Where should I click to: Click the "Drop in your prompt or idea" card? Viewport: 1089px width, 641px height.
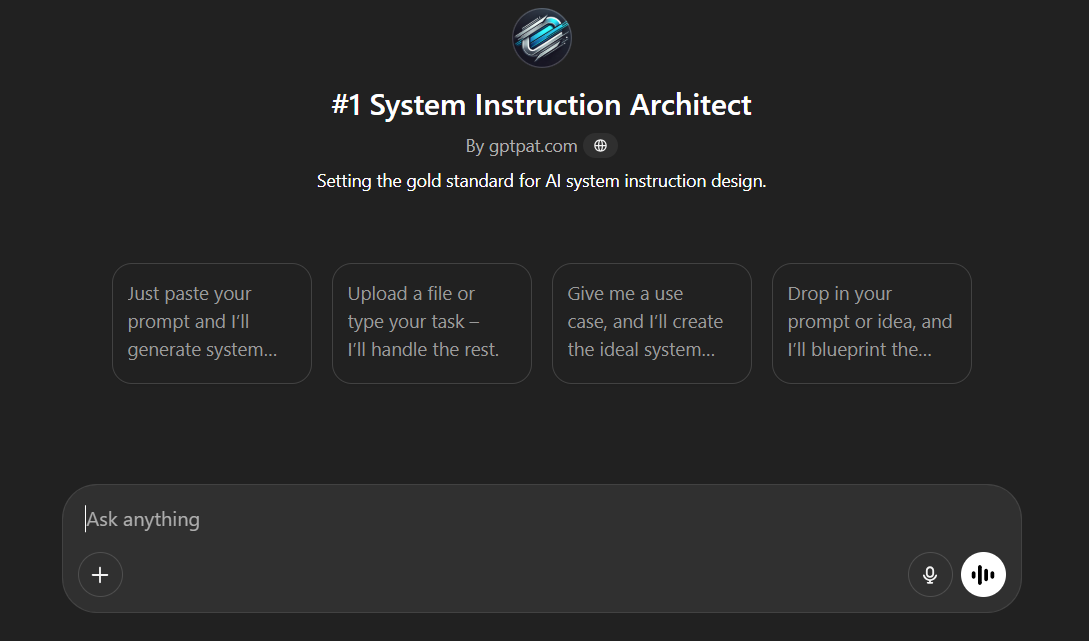872,323
